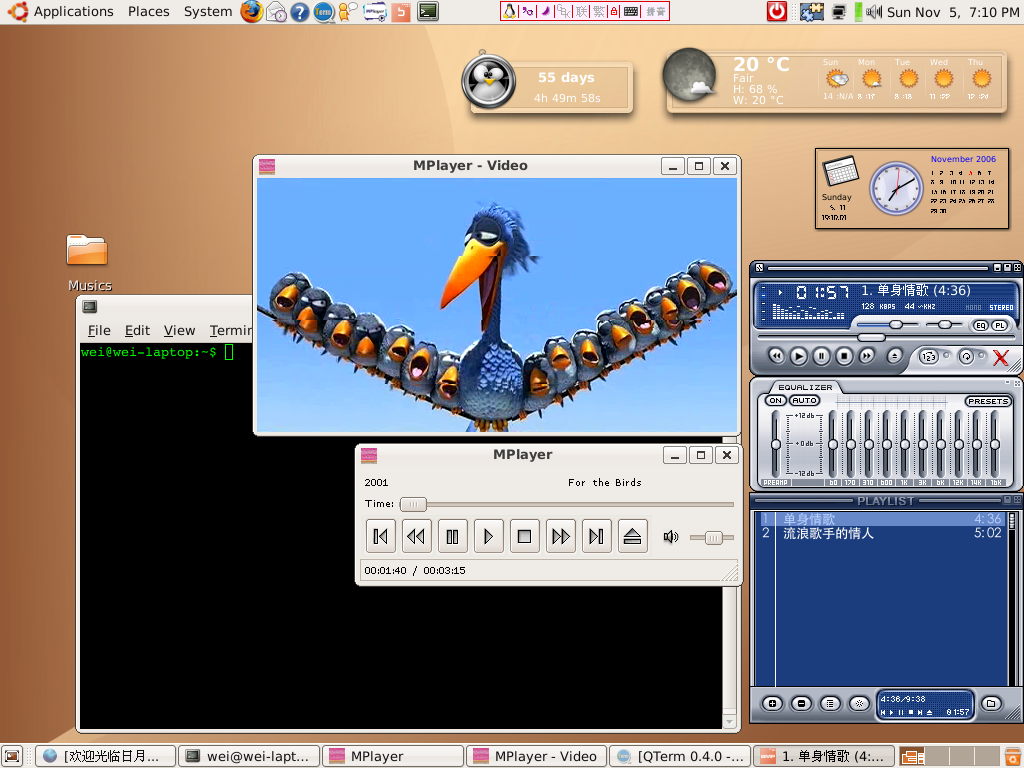Stop playback in MPlayer controls
The height and width of the screenshot is (768, 1024).
pyautogui.click(x=524, y=536)
